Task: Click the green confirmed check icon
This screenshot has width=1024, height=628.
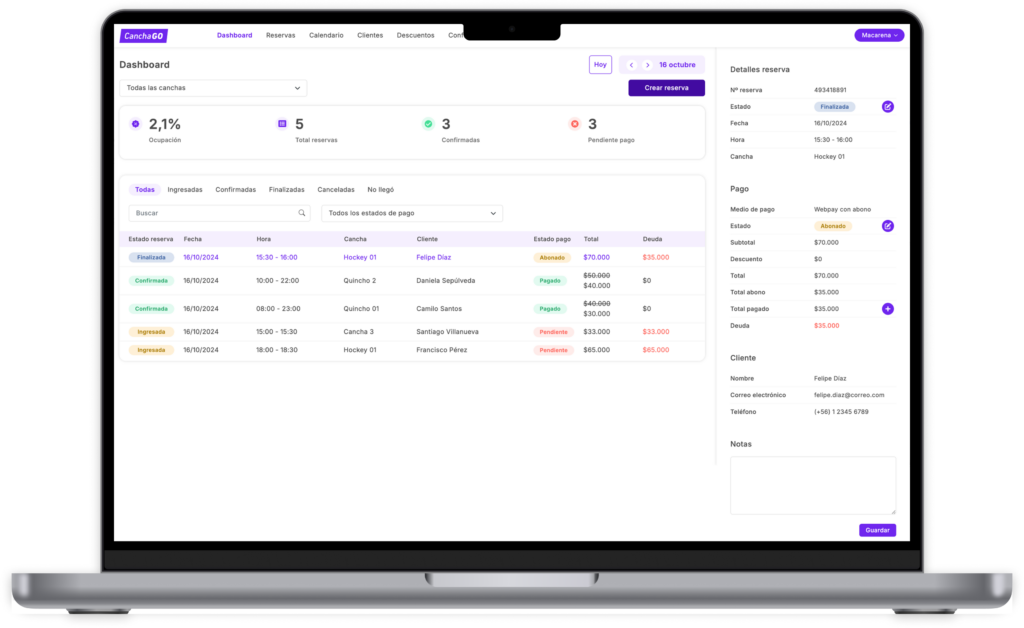Action: [428, 124]
